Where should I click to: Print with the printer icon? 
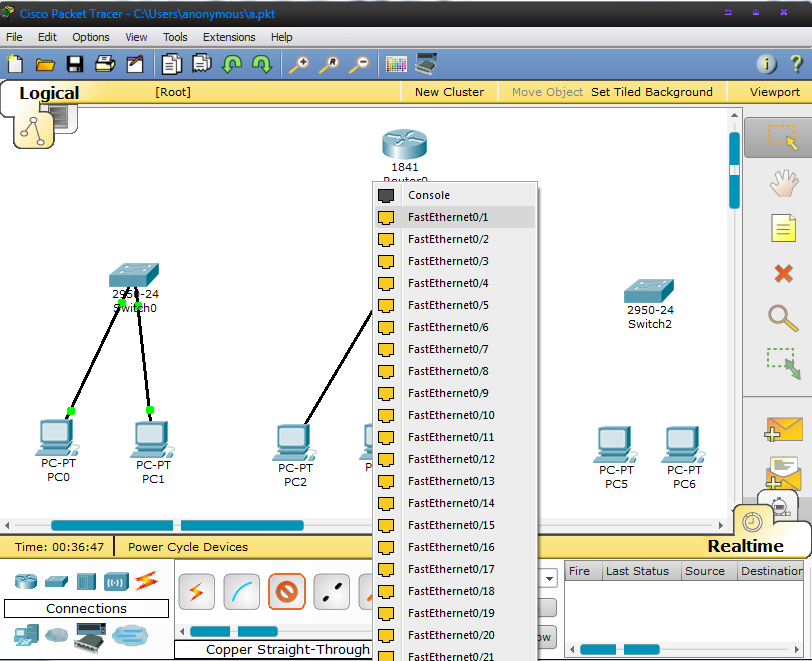[105, 64]
